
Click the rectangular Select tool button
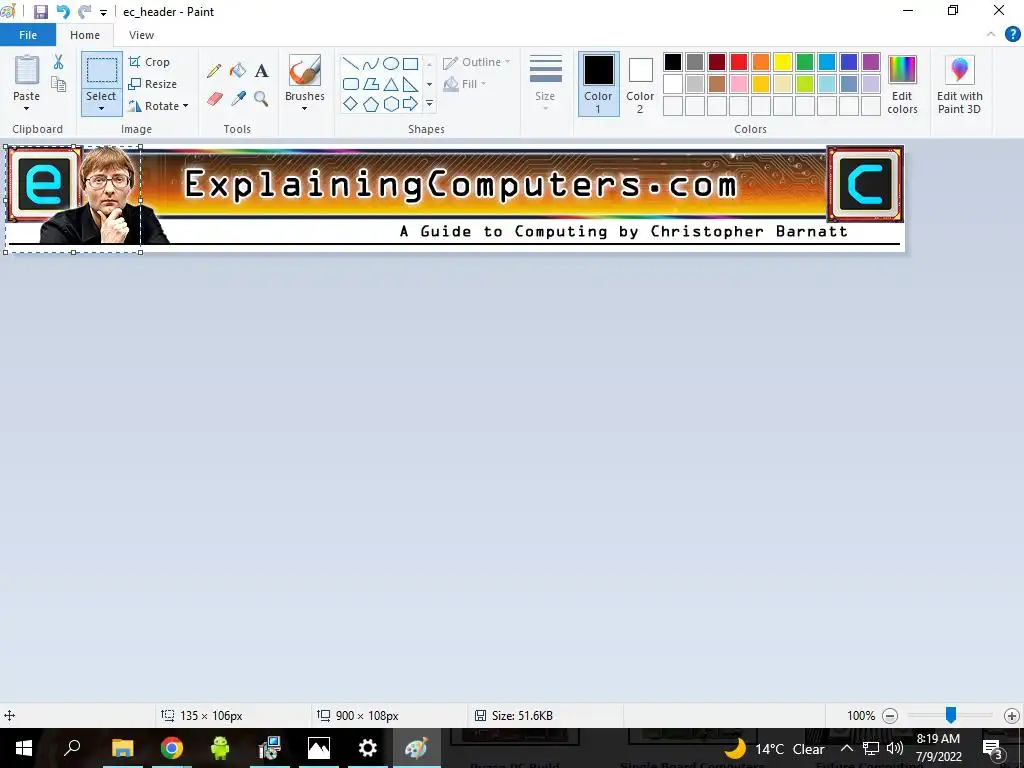102,70
